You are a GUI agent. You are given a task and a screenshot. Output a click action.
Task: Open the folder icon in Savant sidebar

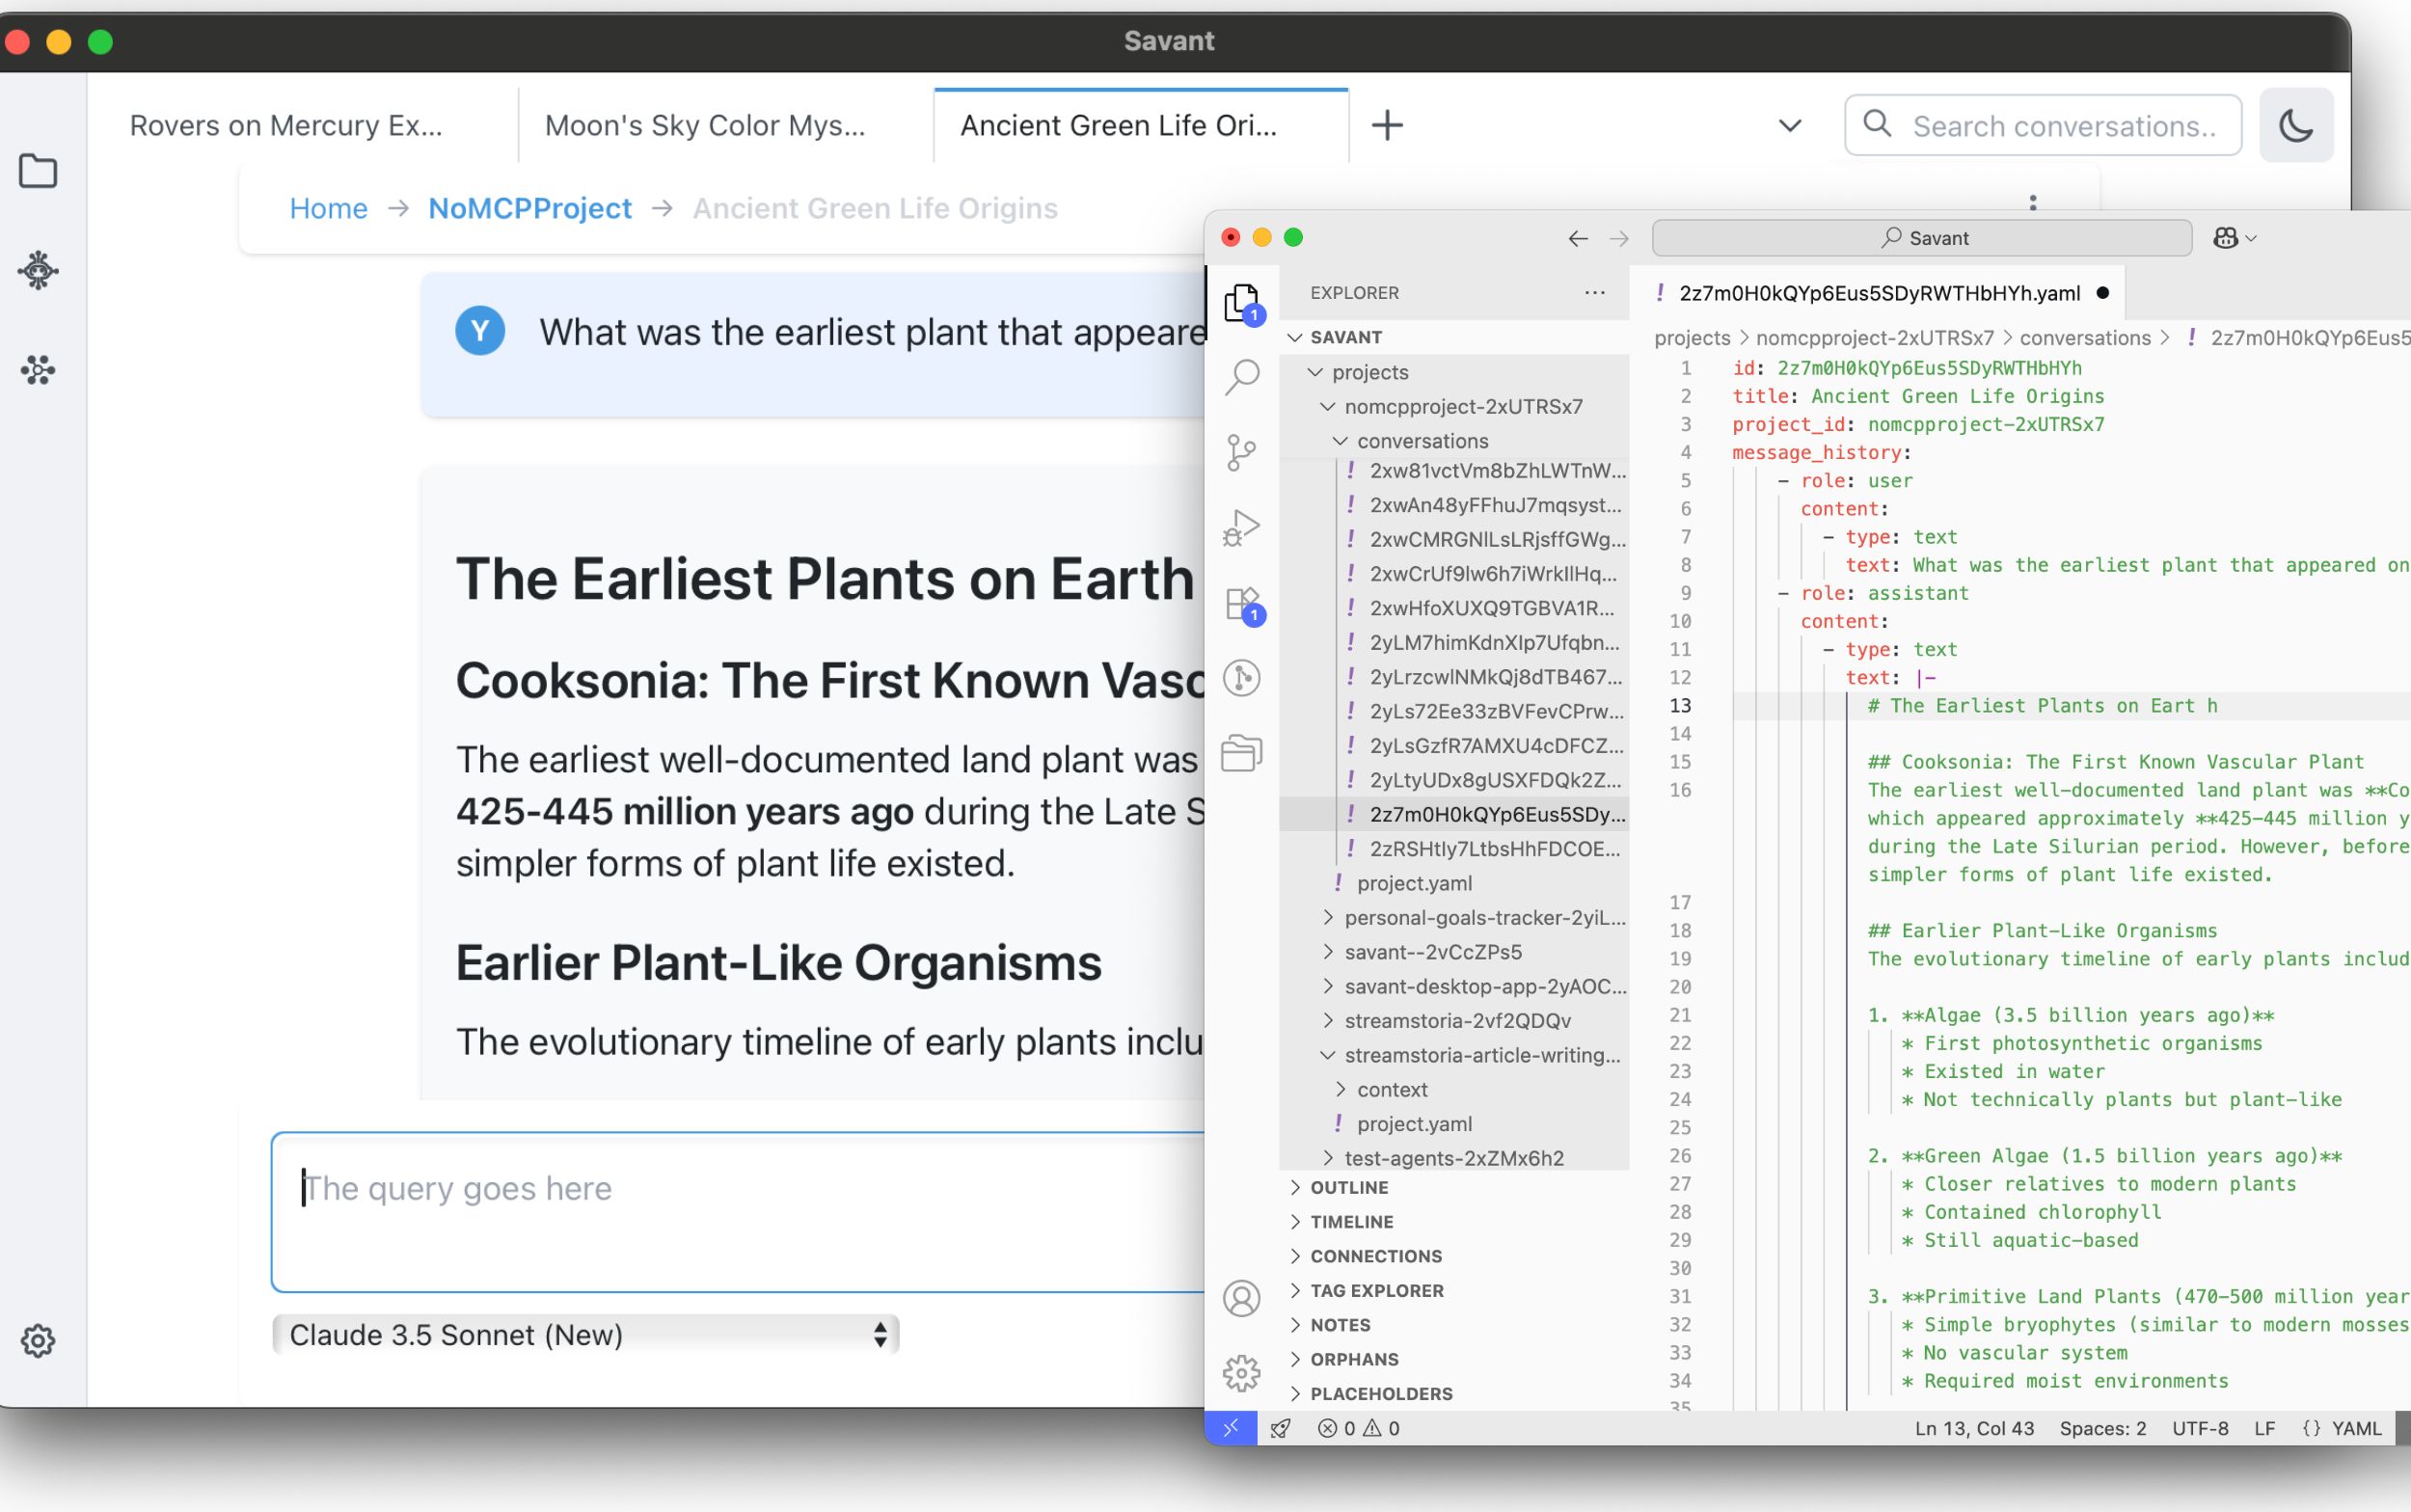point(38,171)
